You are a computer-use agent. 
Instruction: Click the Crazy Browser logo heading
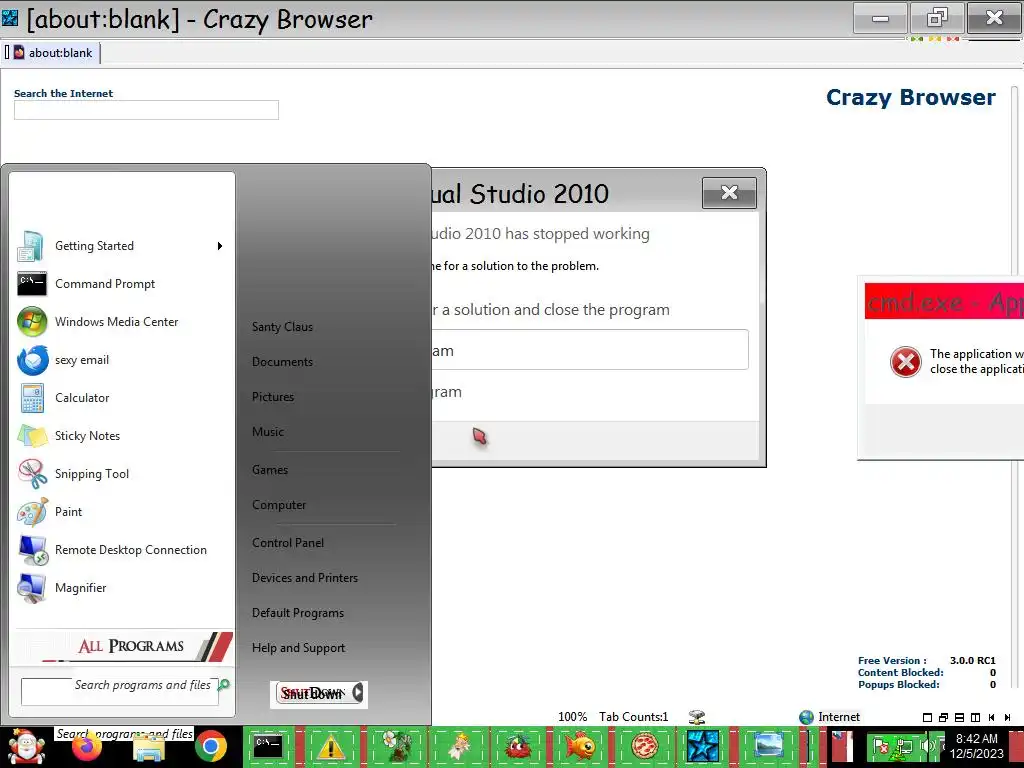pos(910,97)
